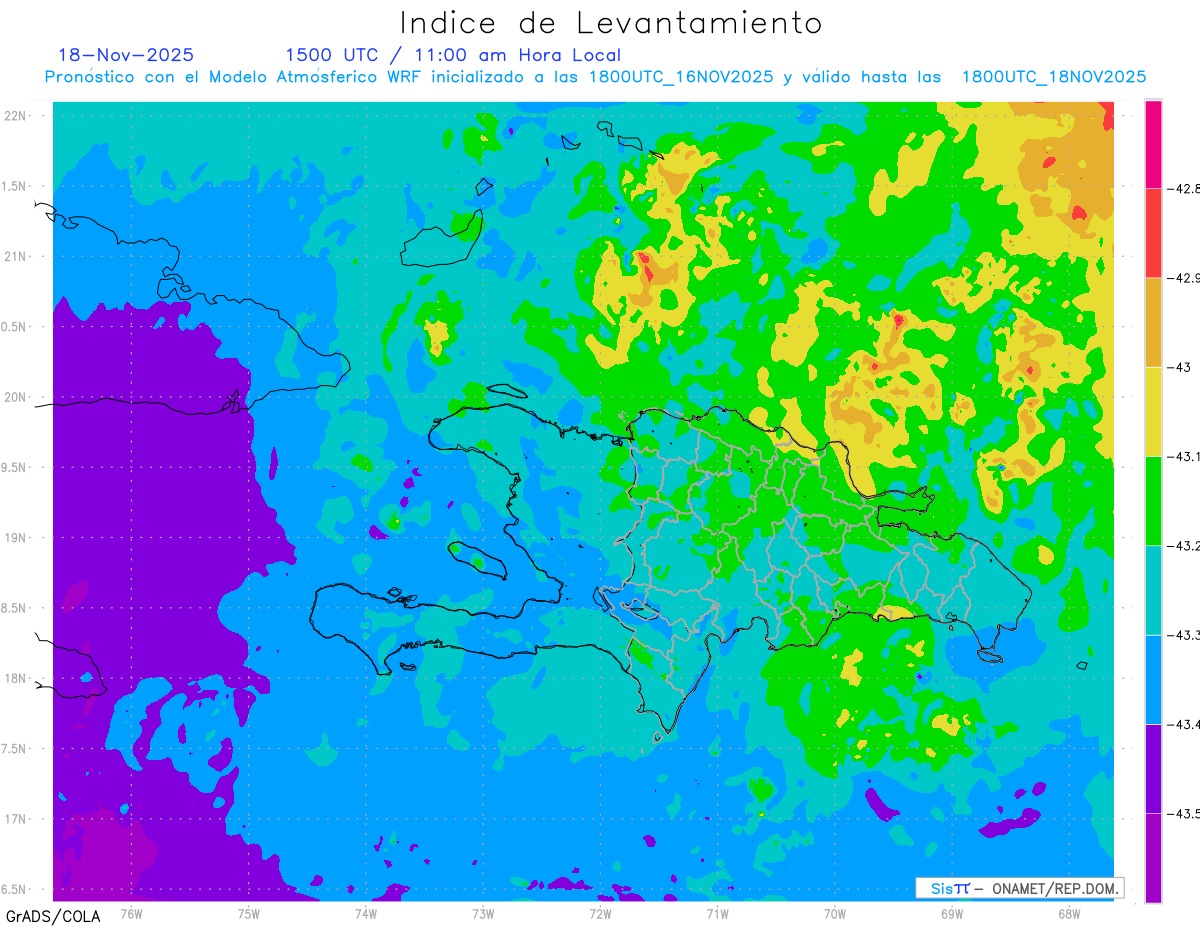This screenshot has width=1200, height=927.
Task: Click the -43.4 legend value
Action: coord(1185,724)
